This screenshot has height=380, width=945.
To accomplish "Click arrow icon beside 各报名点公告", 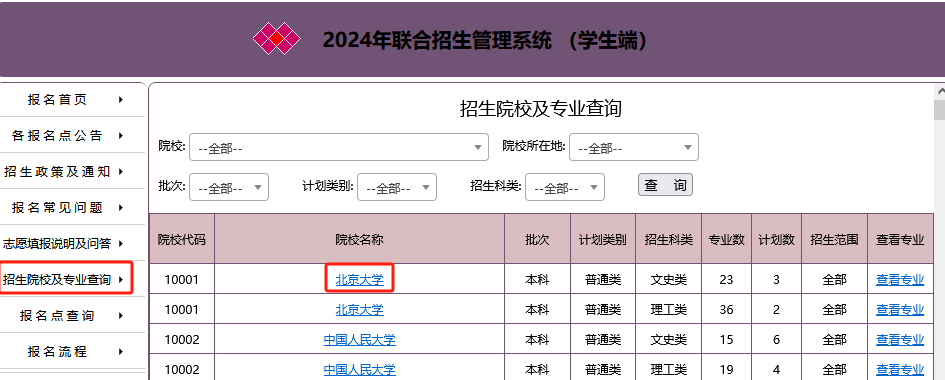I will 121,135.
